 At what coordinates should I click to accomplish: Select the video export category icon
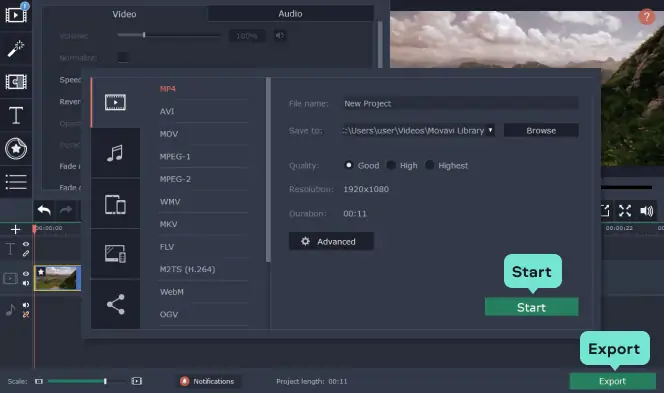coord(115,102)
